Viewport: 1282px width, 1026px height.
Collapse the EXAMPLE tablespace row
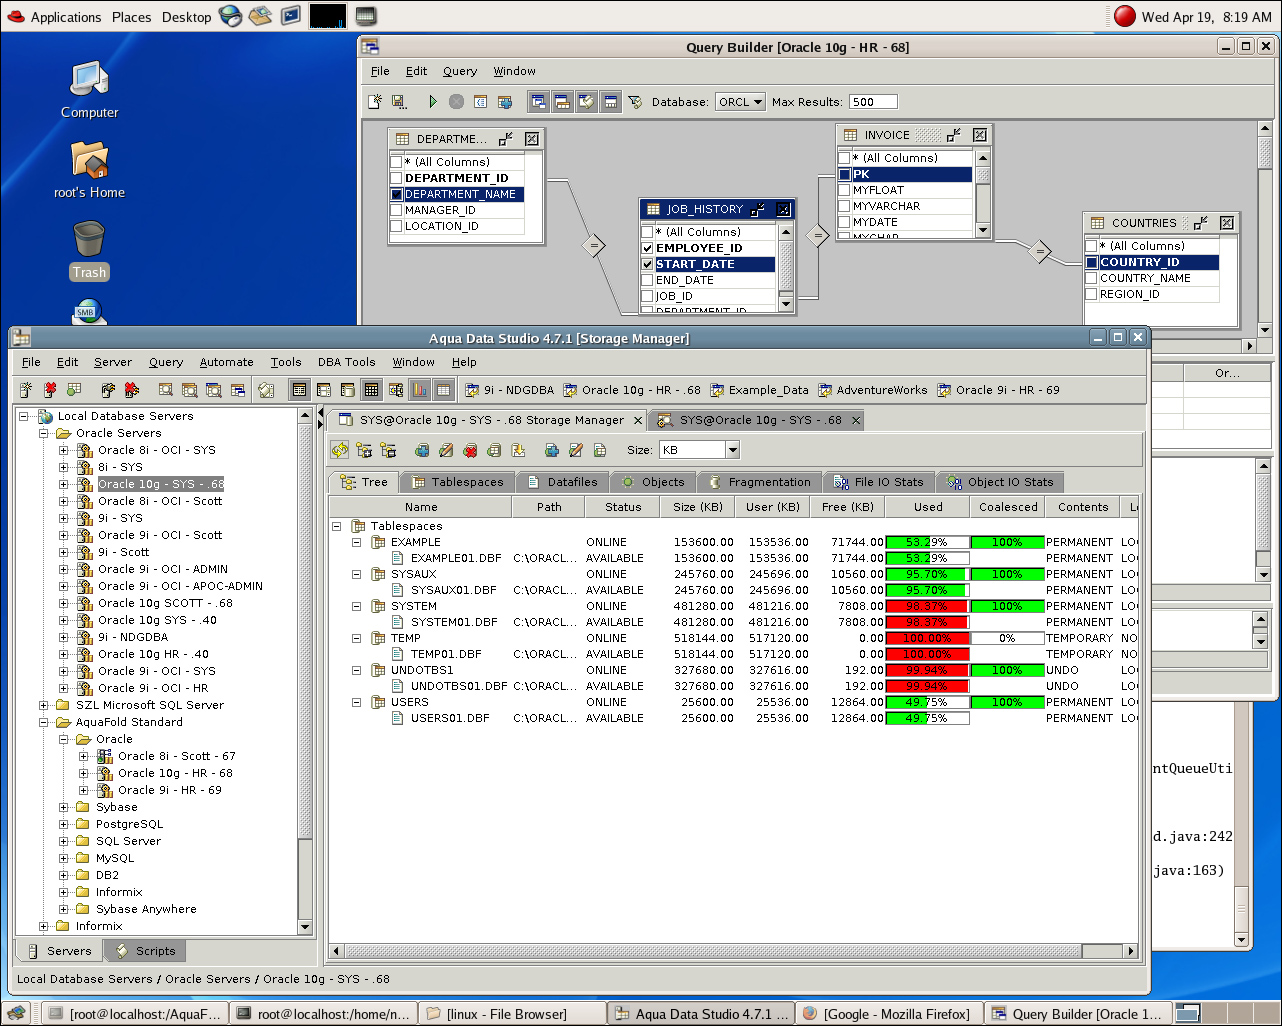click(x=356, y=542)
